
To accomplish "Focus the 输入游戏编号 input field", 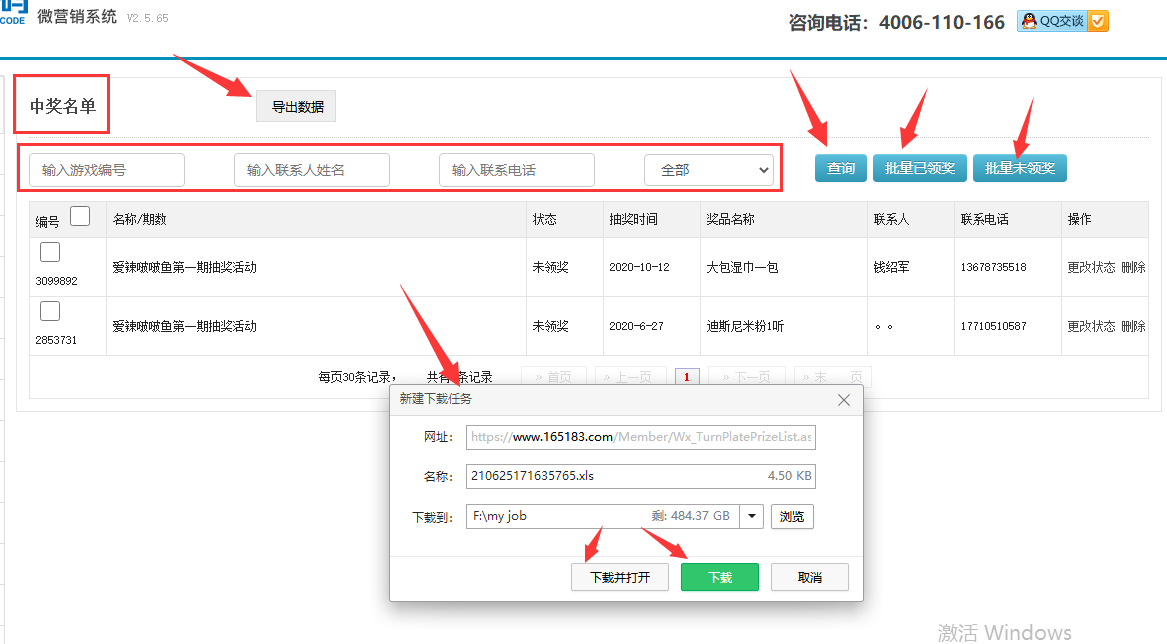I will [x=107, y=170].
